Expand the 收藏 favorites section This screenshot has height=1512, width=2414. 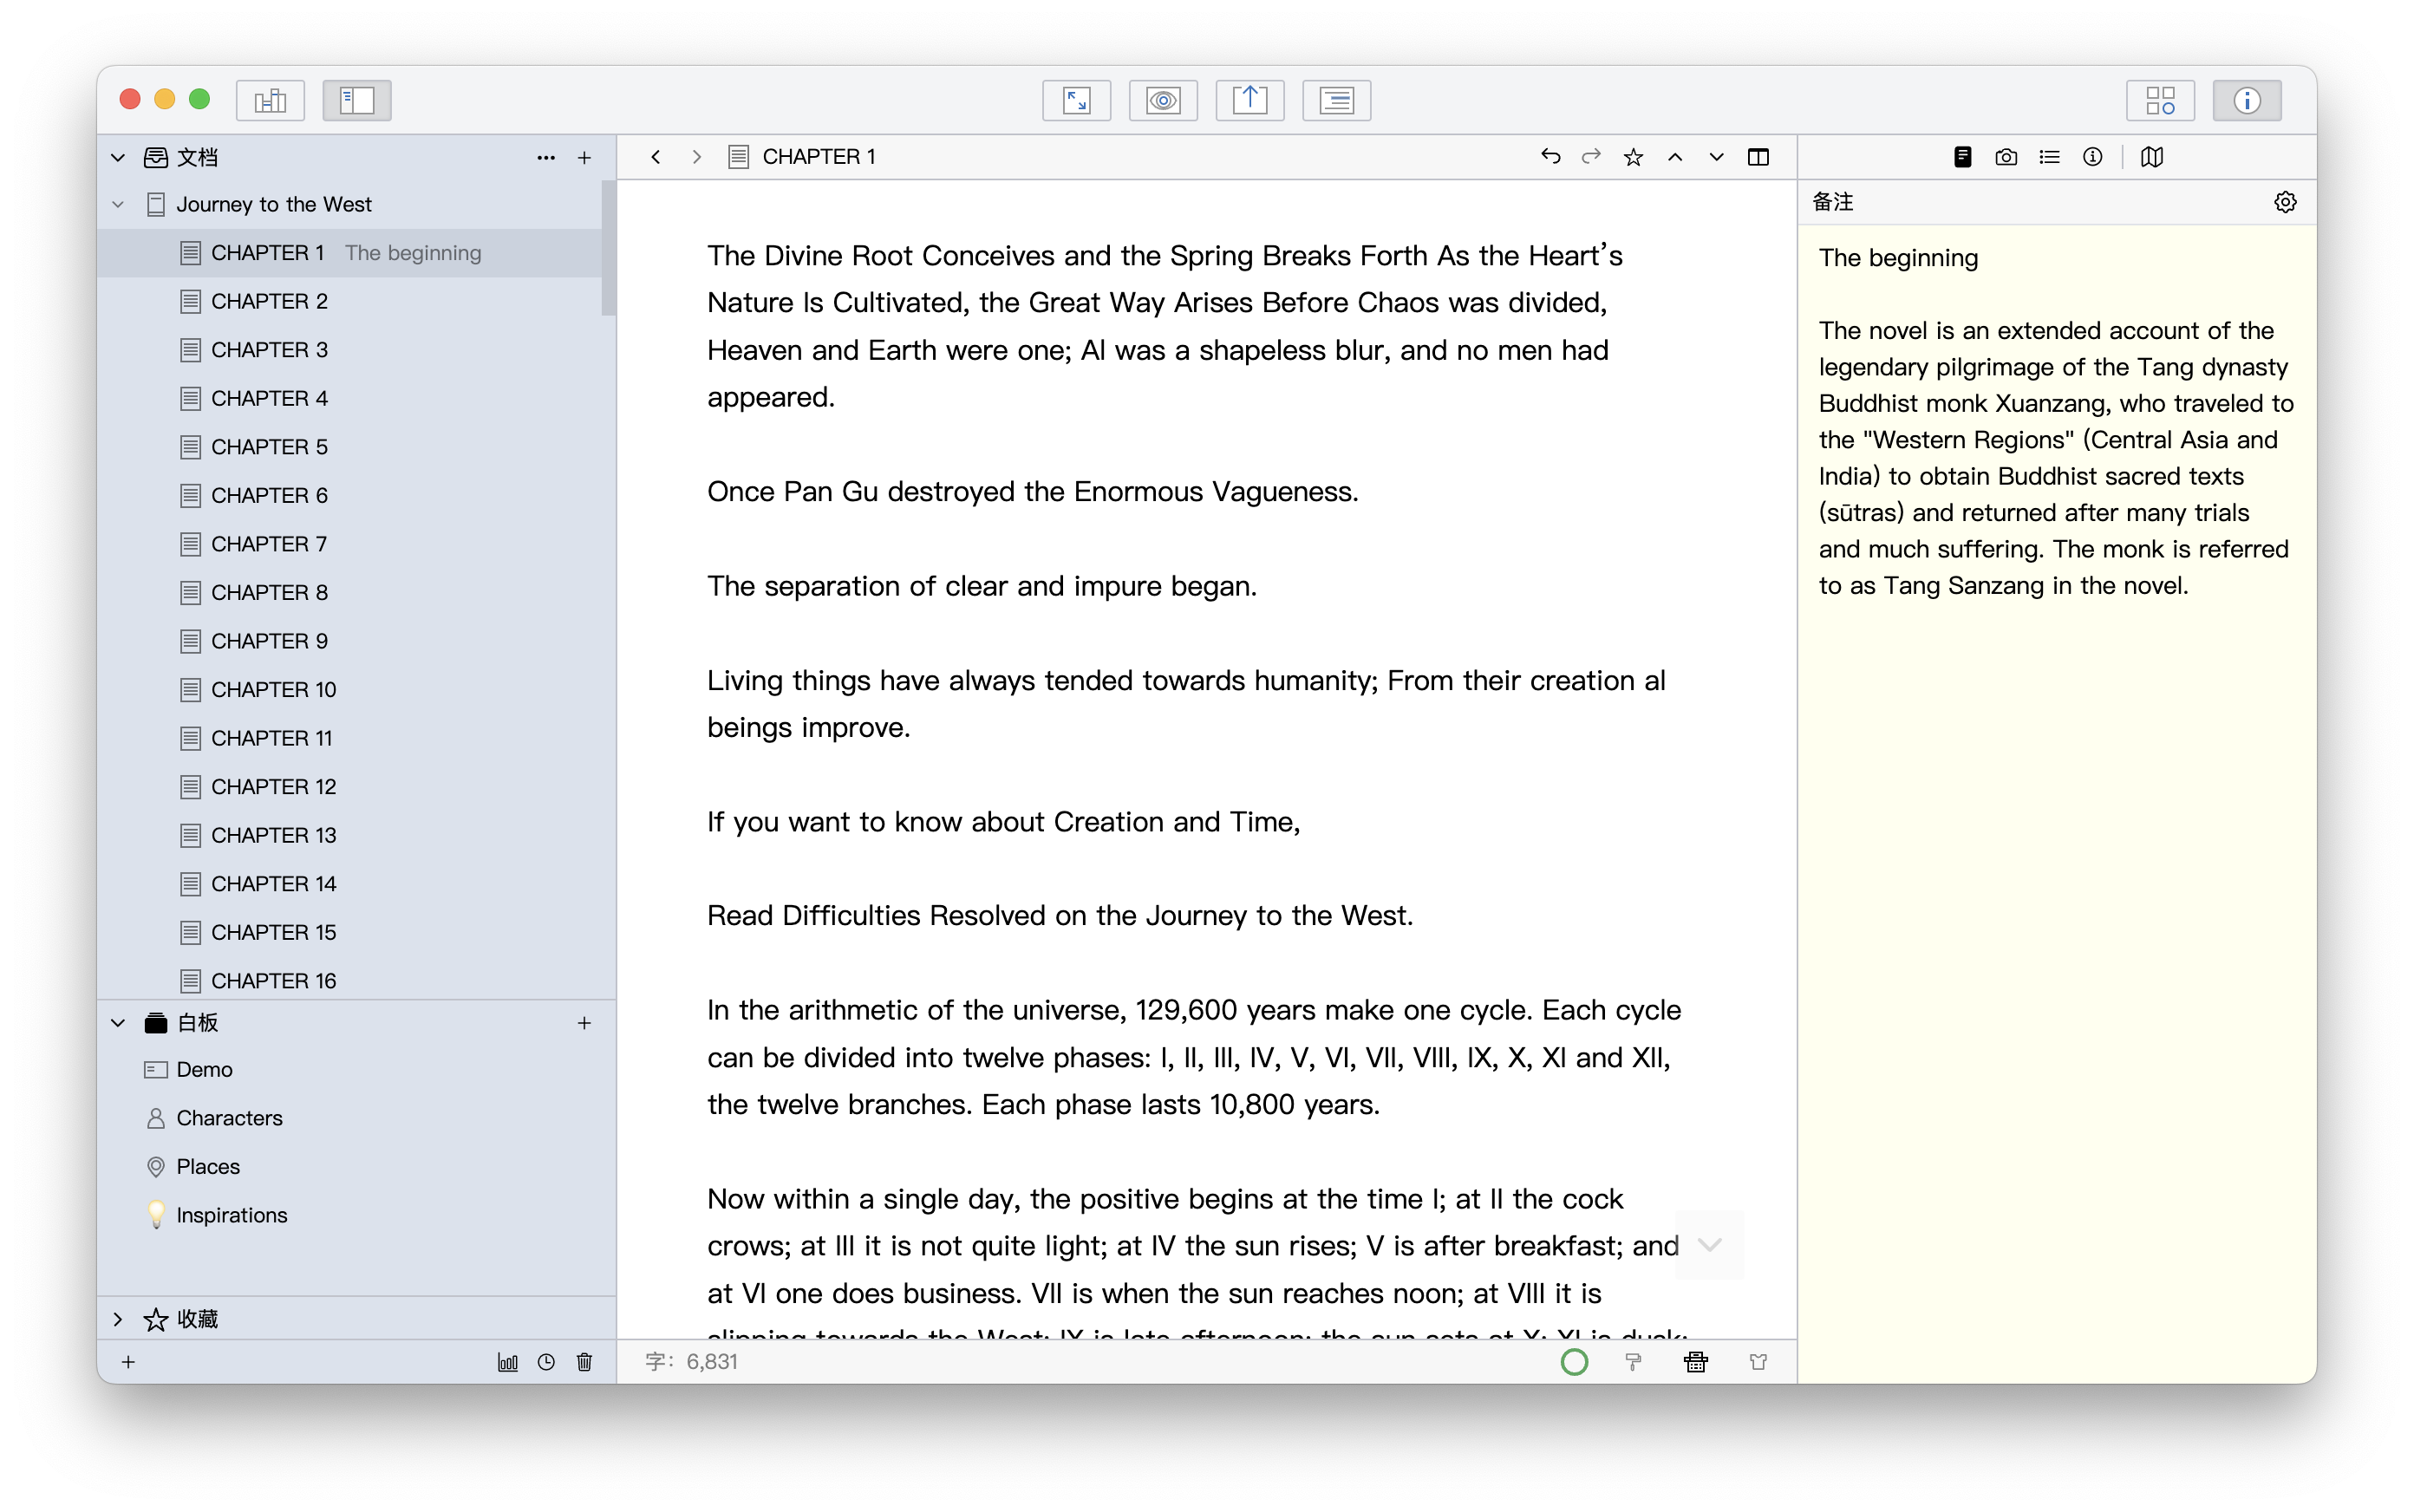click(x=118, y=1319)
